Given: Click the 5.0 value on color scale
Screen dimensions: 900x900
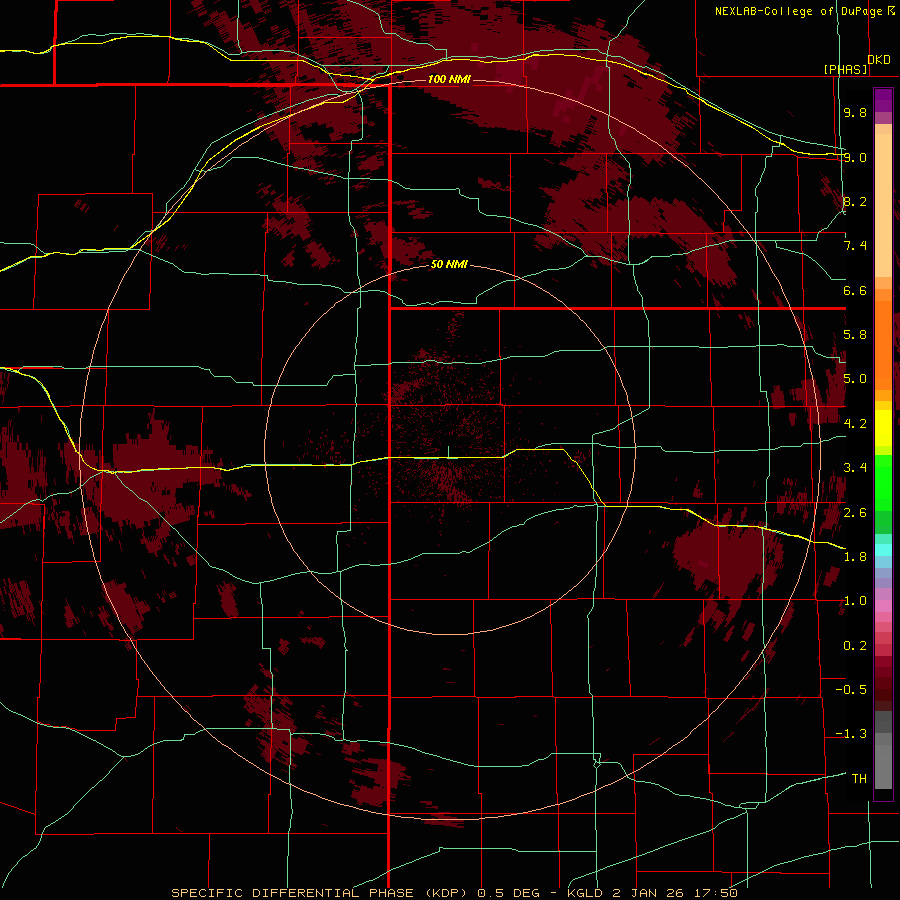Looking at the screenshot, I should 855,379.
